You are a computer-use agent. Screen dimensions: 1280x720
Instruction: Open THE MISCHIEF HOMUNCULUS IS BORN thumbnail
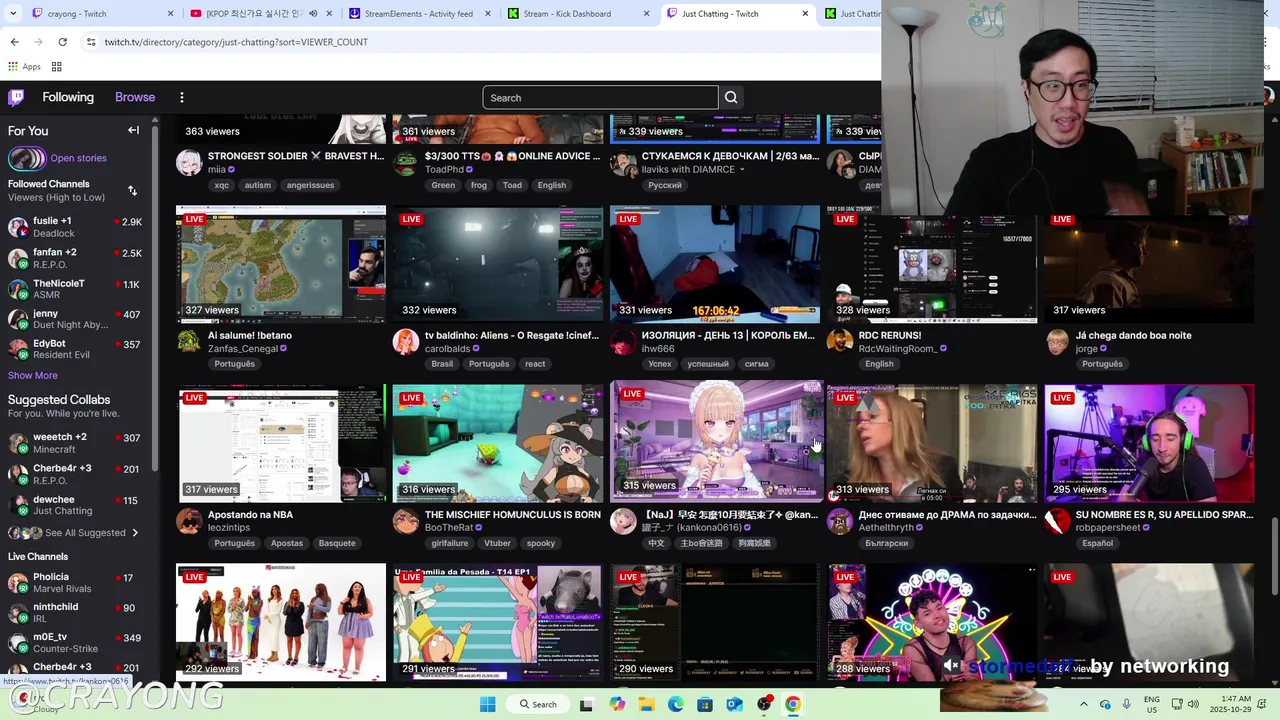pyautogui.click(x=498, y=443)
